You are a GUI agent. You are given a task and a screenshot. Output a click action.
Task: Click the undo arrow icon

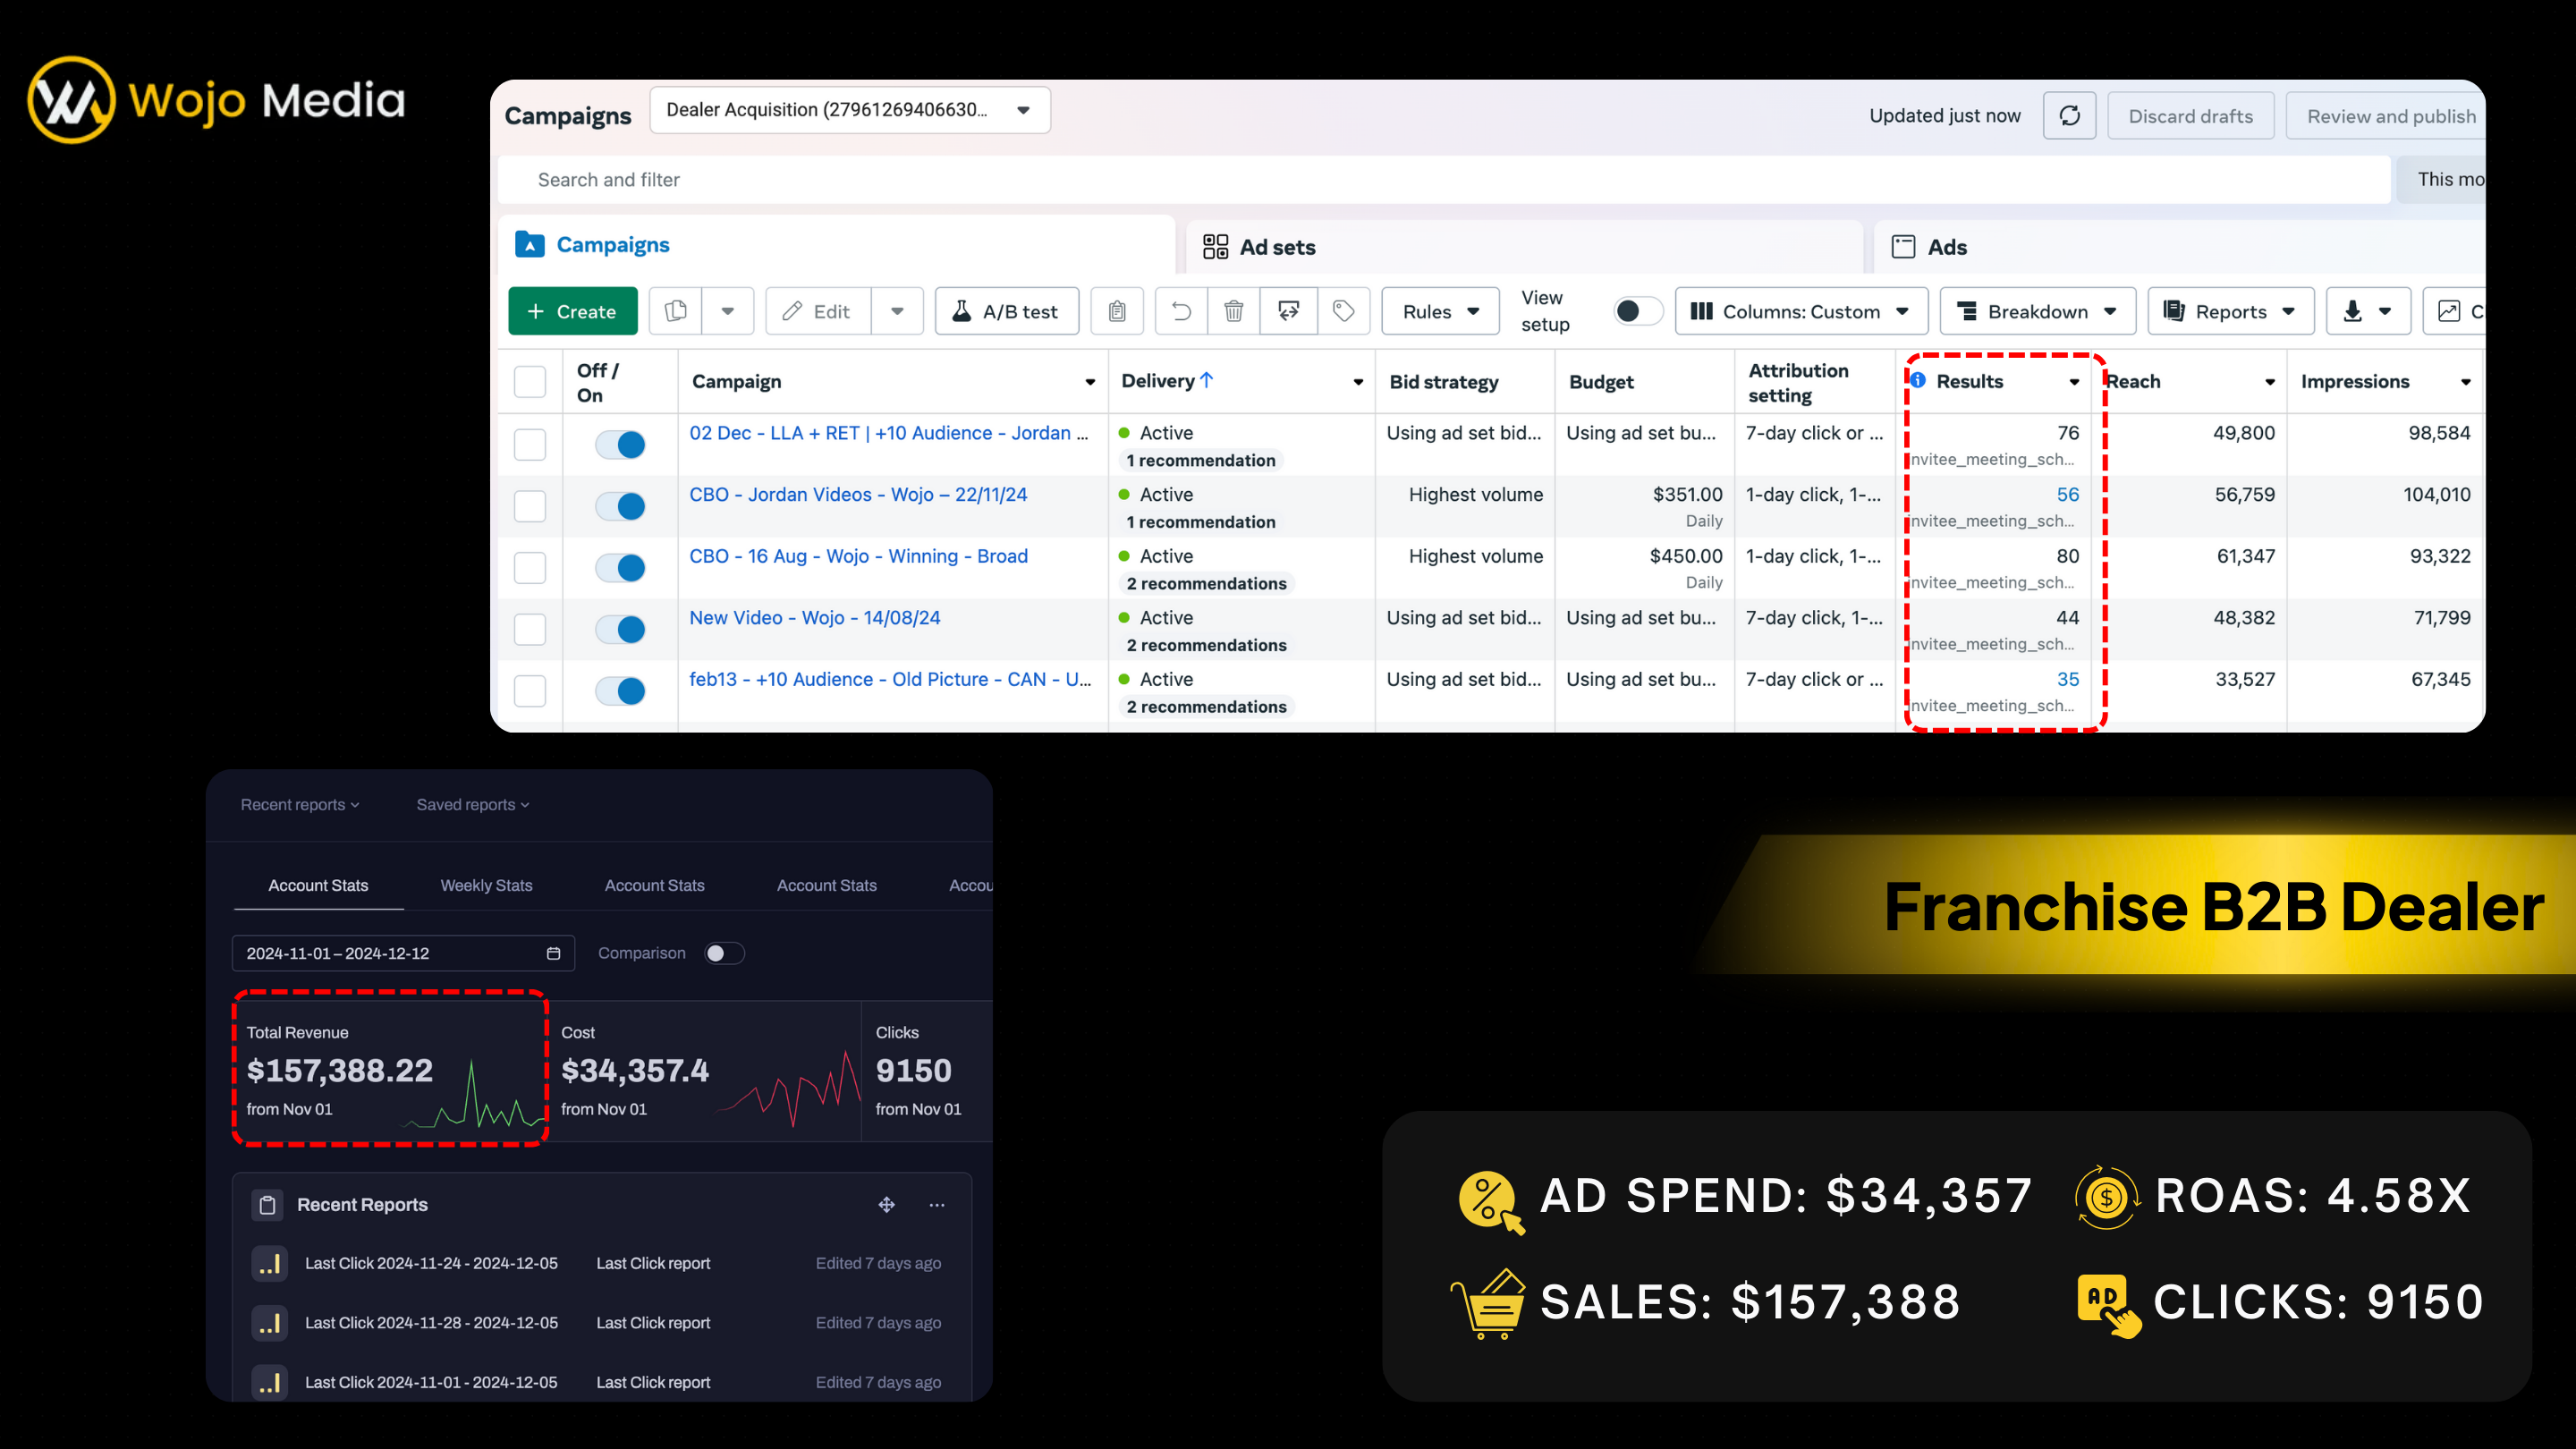click(1181, 311)
